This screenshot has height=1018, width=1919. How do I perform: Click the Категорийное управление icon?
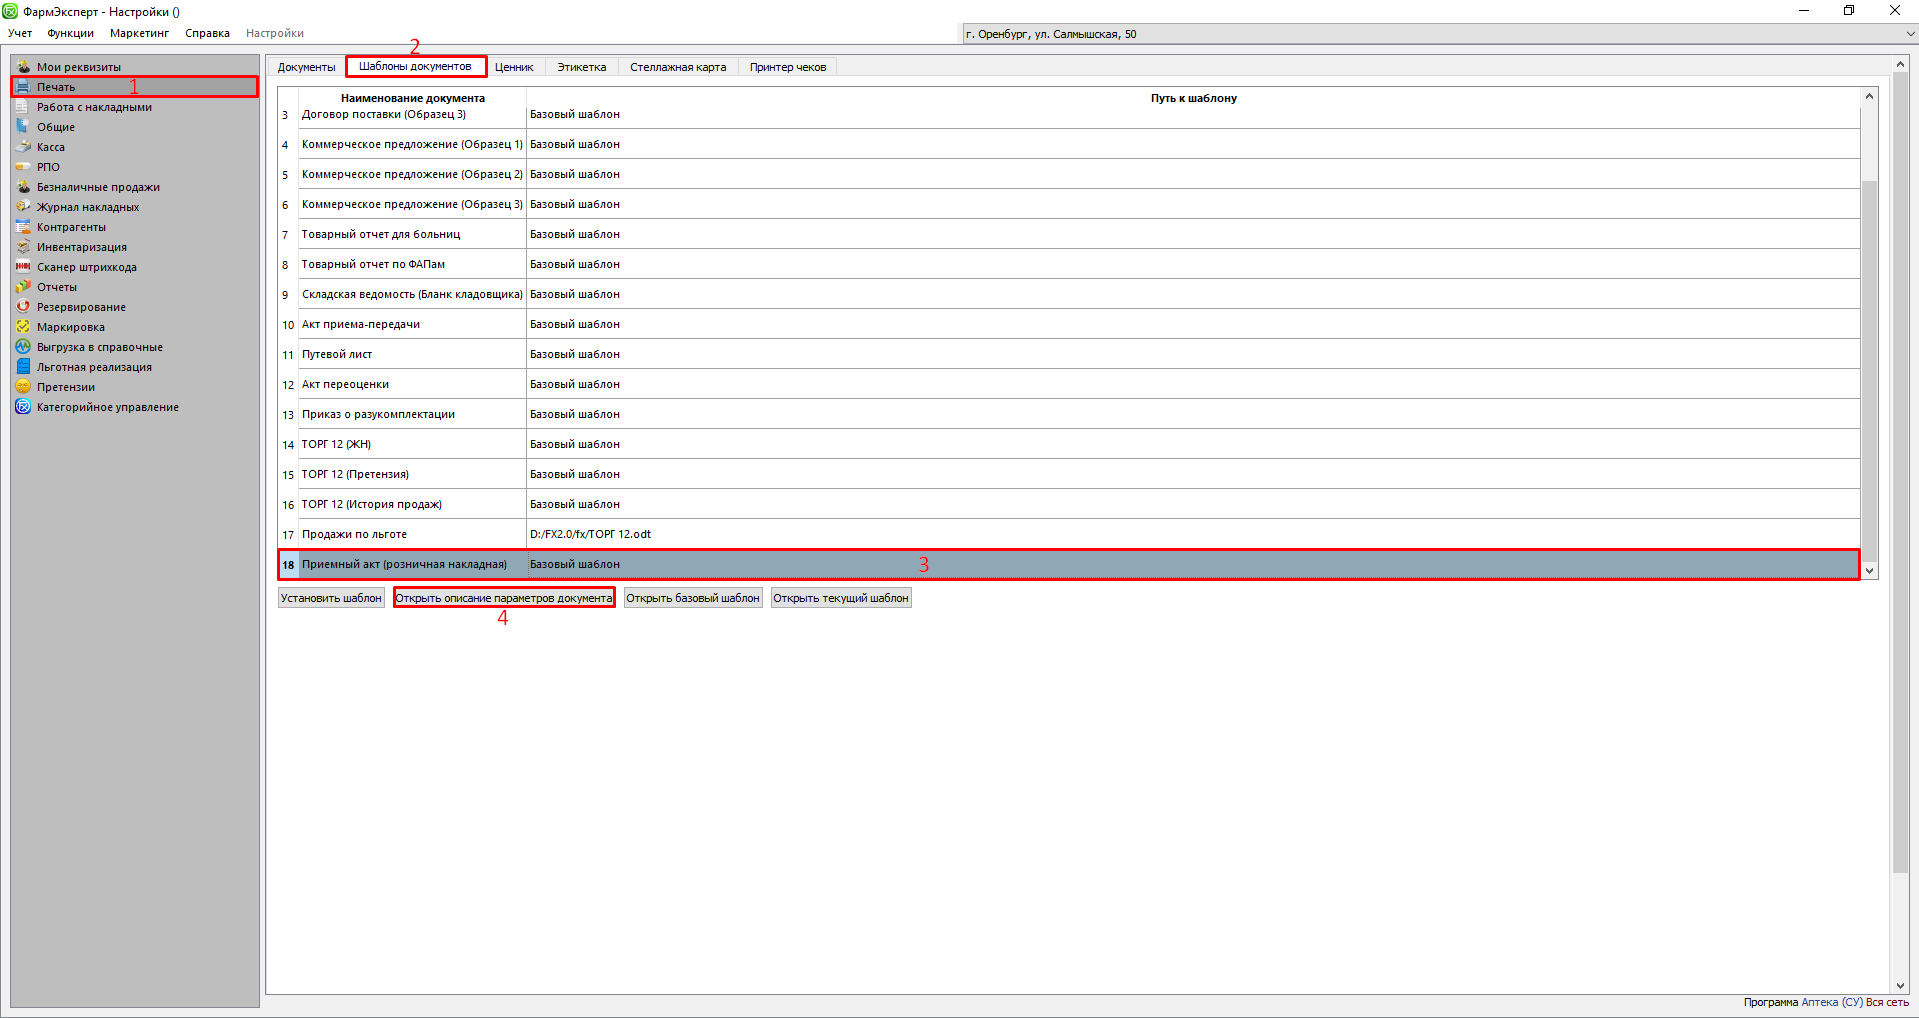pyautogui.click(x=23, y=407)
